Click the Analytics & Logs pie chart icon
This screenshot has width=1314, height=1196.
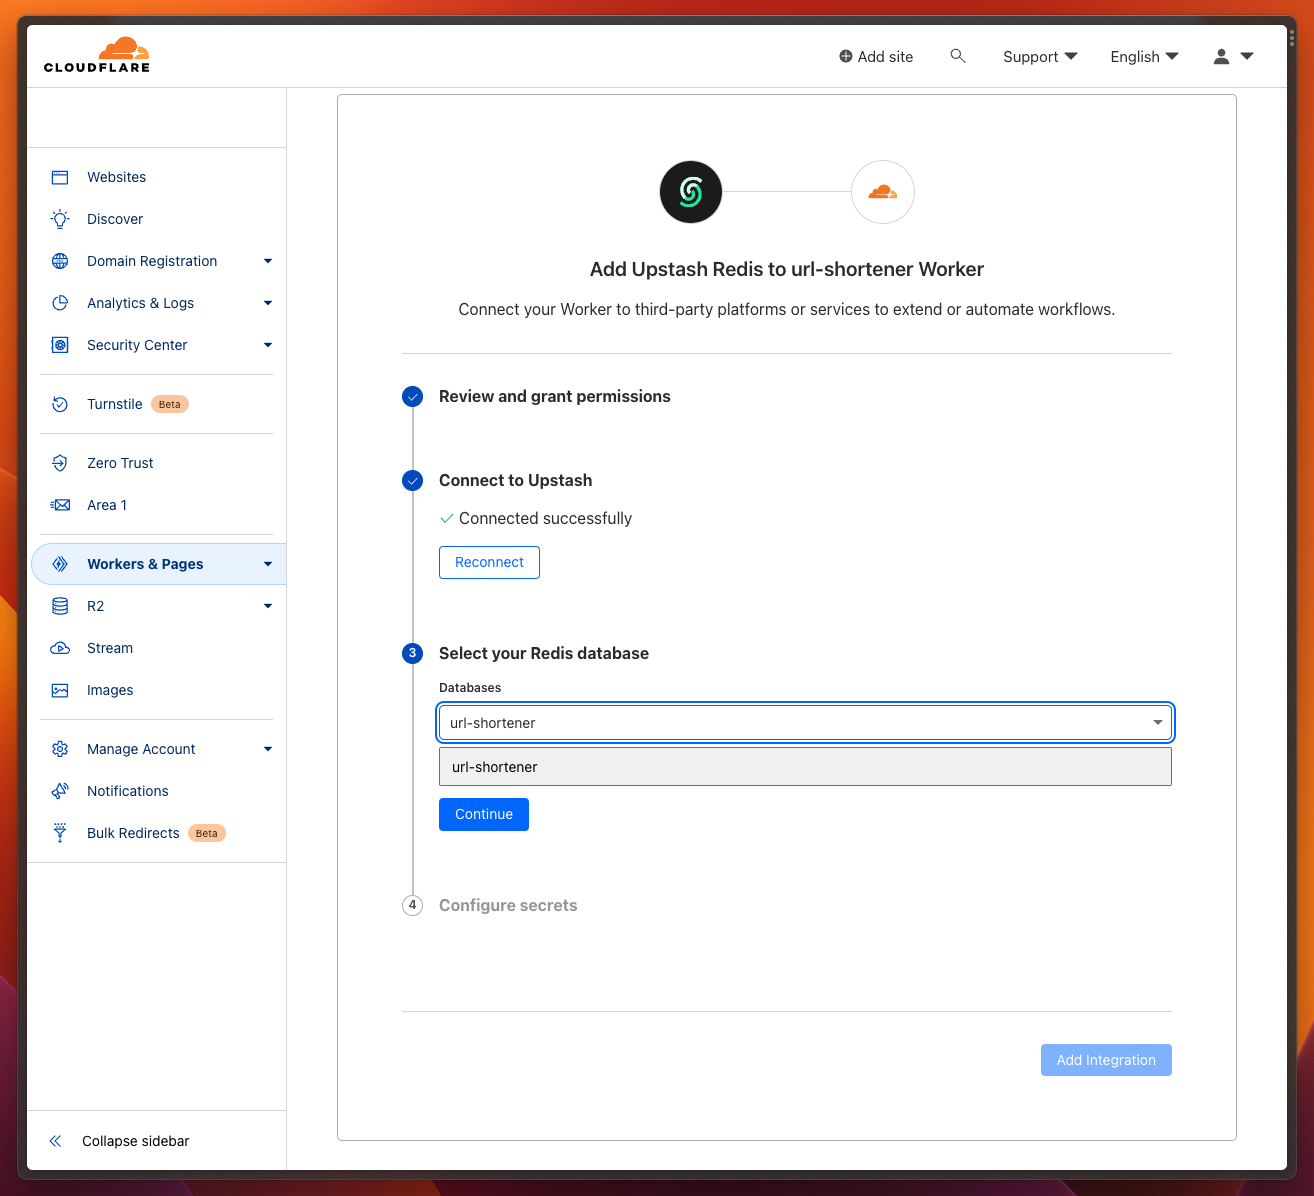pos(60,303)
